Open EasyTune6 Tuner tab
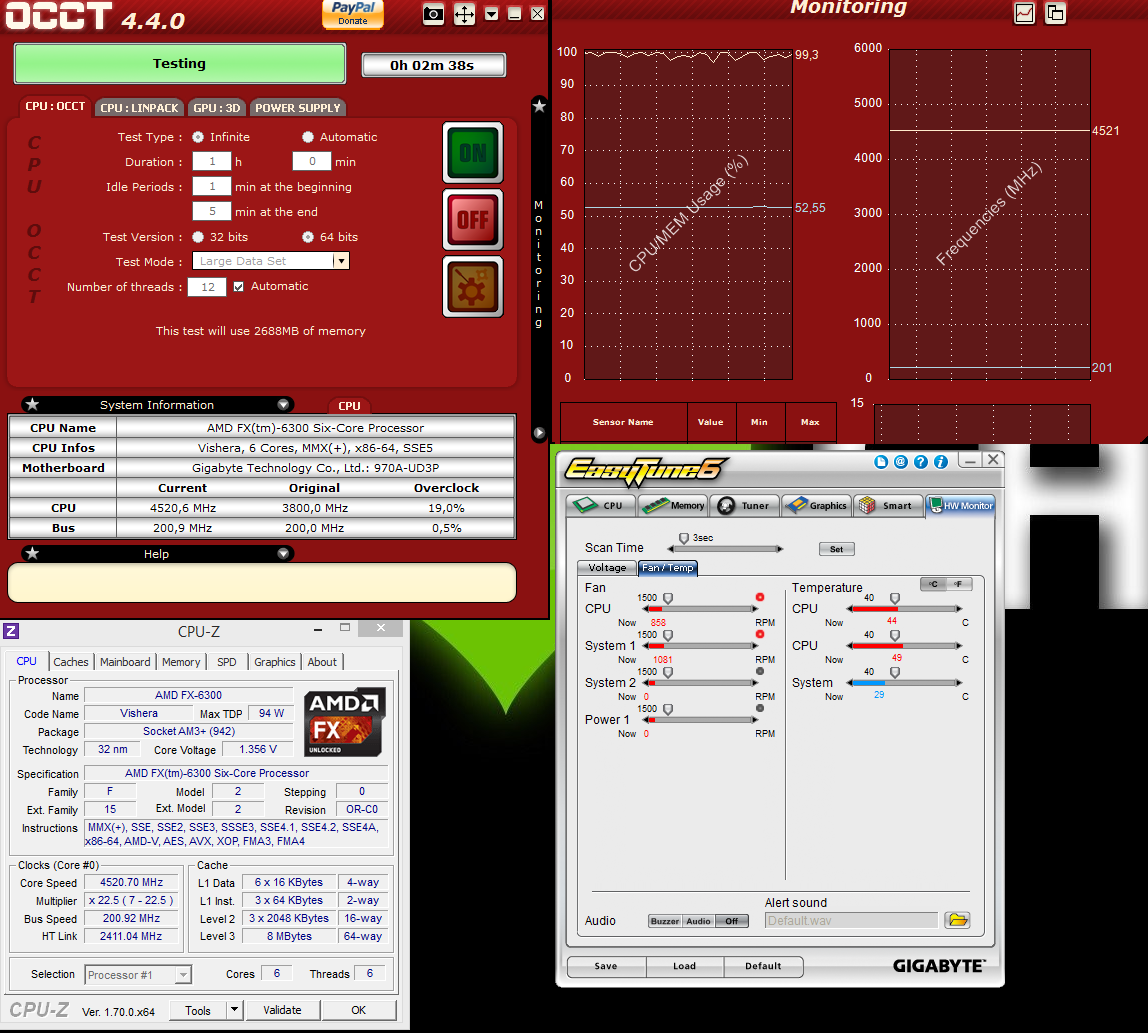Viewport: 1148px width, 1033px height. coord(744,505)
